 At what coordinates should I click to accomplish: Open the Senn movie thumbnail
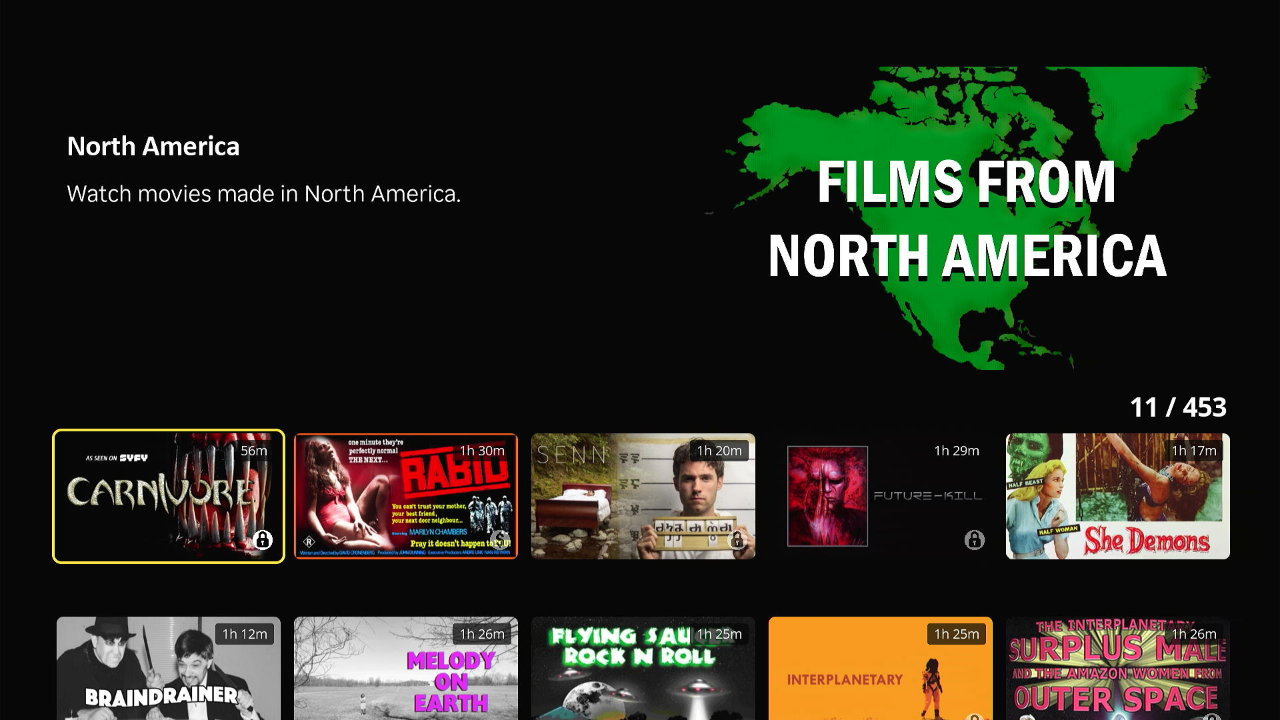click(643, 496)
